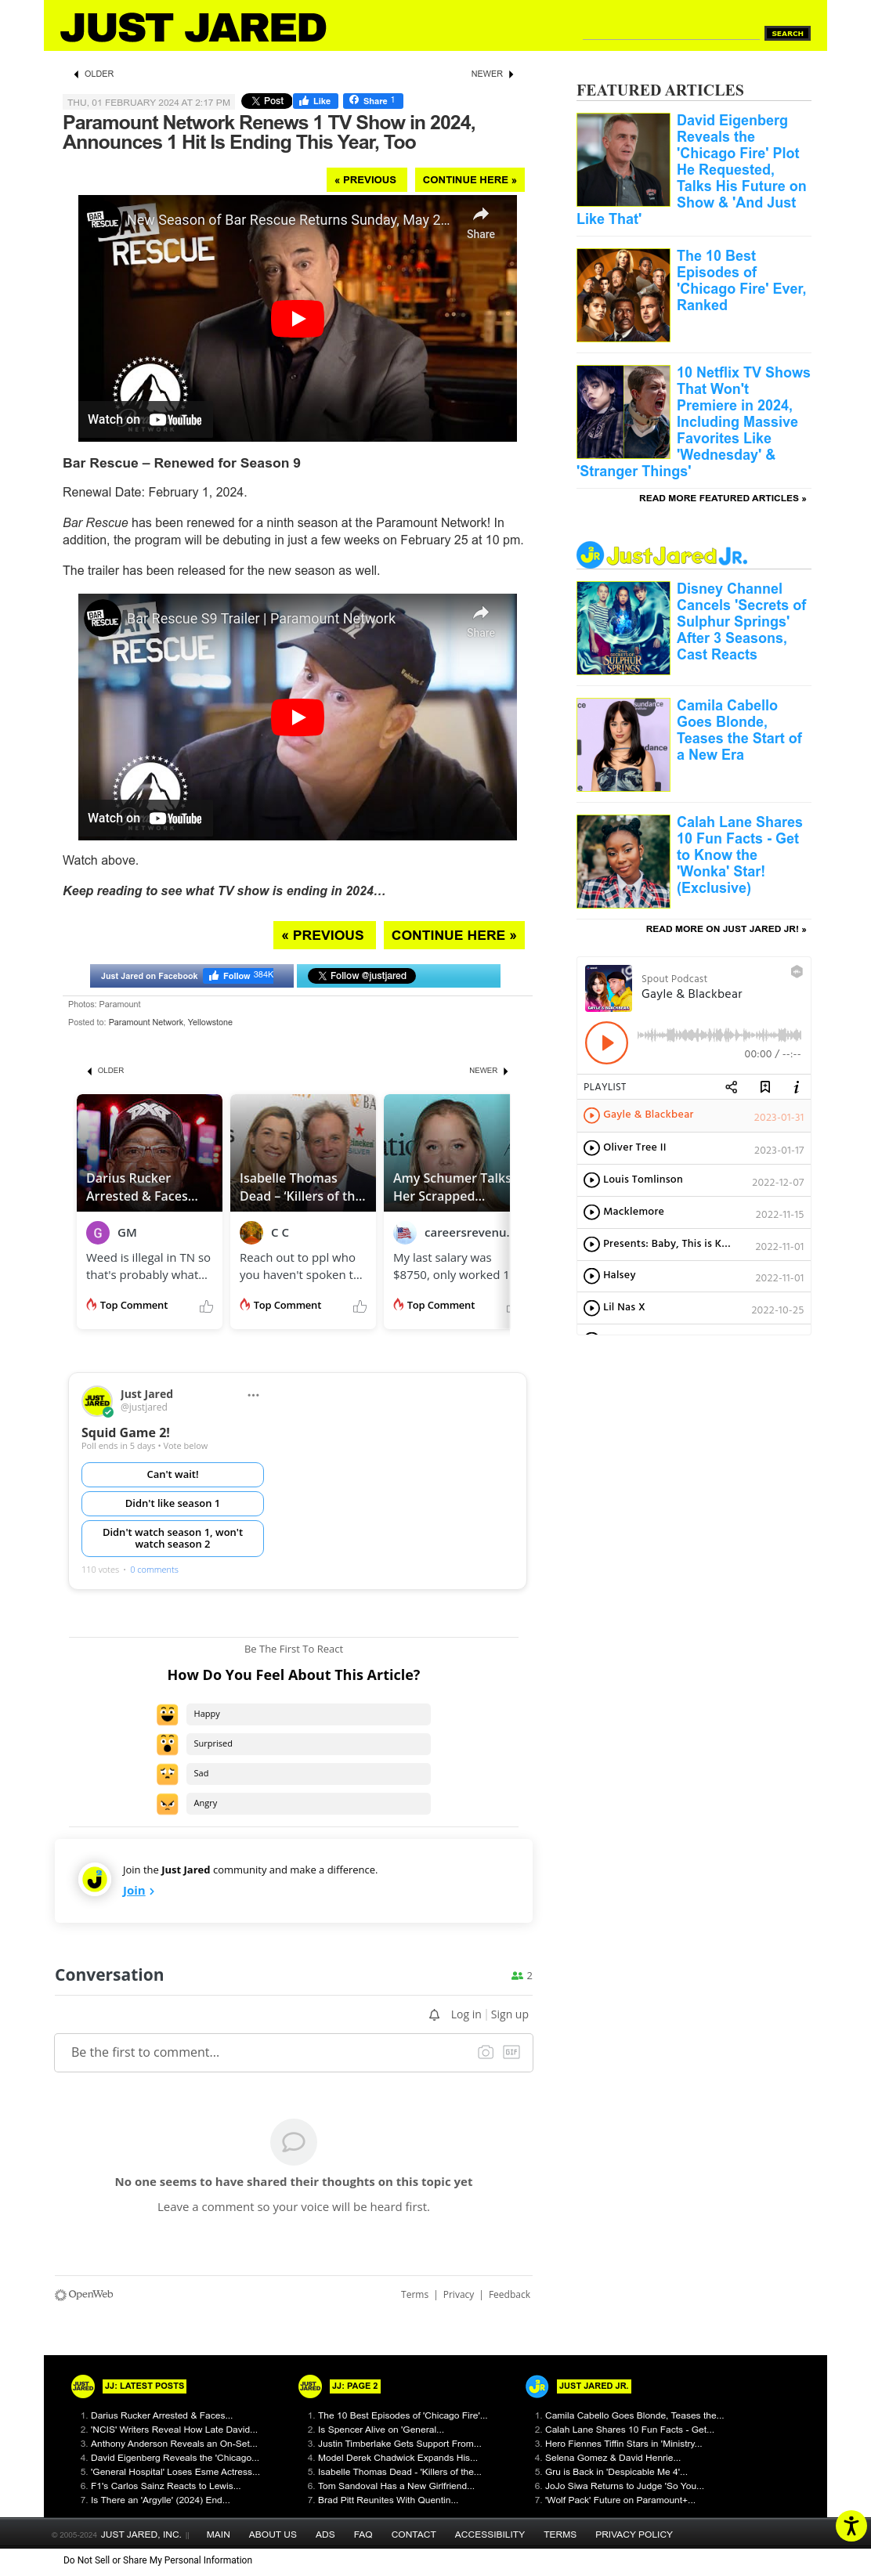Vote "Didn't like season 1" in poll
The height and width of the screenshot is (2576, 871).
(x=172, y=1503)
